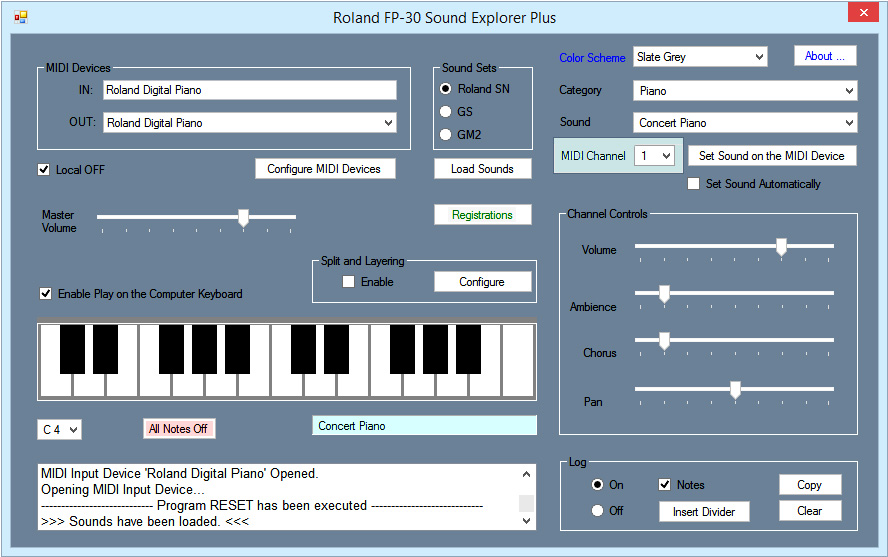Click the Insert Divider button
The width and height of the screenshot is (888, 557).
pos(704,512)
